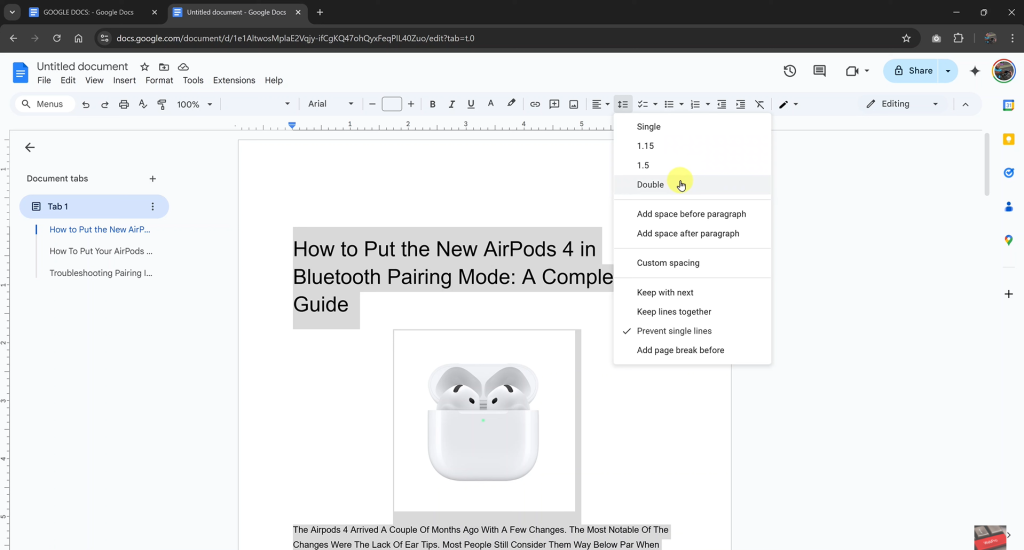The width and height of the screenshot is (1024, 550).
Task: Decrease font size with minus button
Action: point(372,105)
